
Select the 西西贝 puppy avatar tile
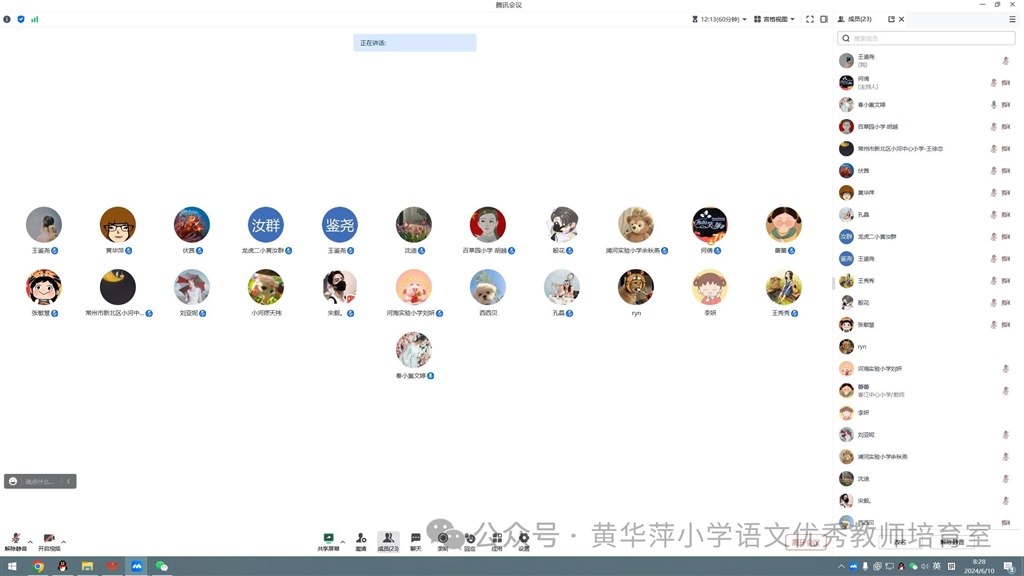coord(488,287)
